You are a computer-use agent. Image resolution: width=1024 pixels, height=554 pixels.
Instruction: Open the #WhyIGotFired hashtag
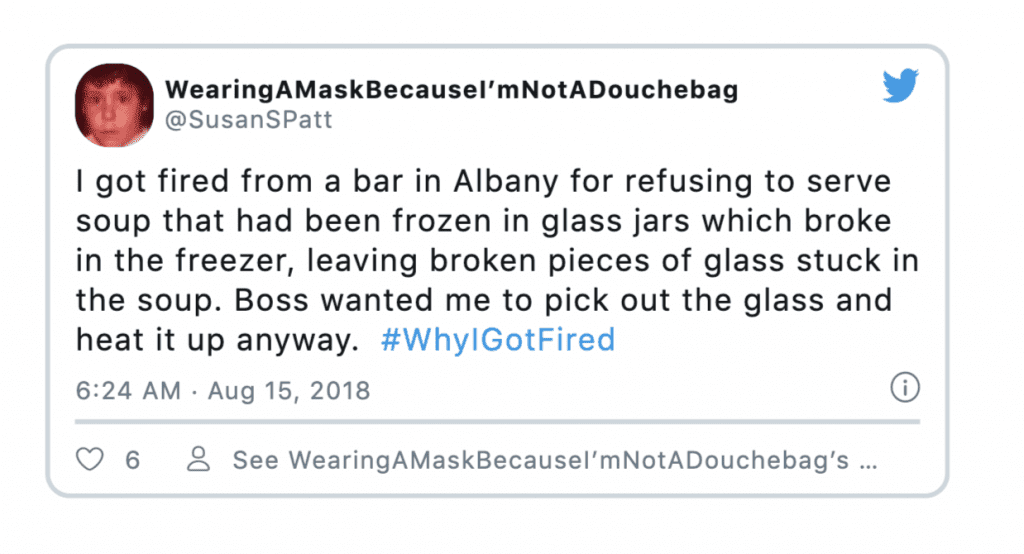click(498, 340)
